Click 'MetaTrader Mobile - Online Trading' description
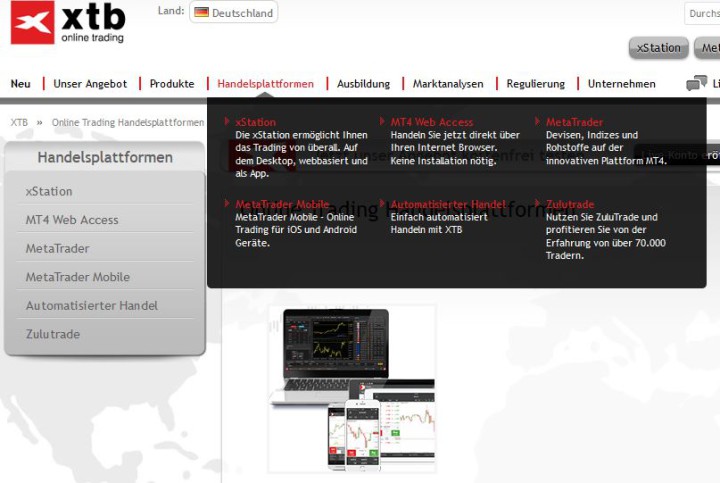The image size is (720, 483). tap(296, 230)
